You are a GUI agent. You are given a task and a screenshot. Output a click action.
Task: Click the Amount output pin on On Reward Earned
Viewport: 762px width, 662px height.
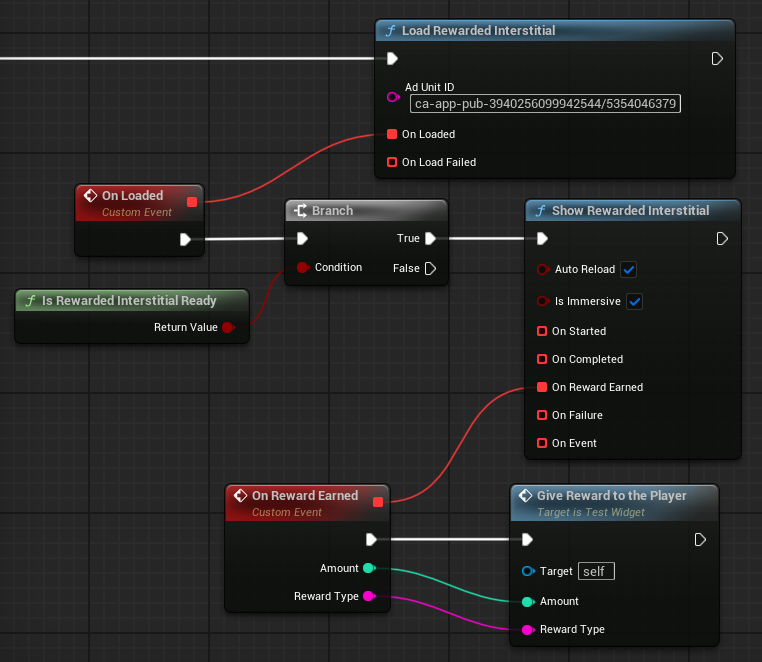[x=368, y=568]
